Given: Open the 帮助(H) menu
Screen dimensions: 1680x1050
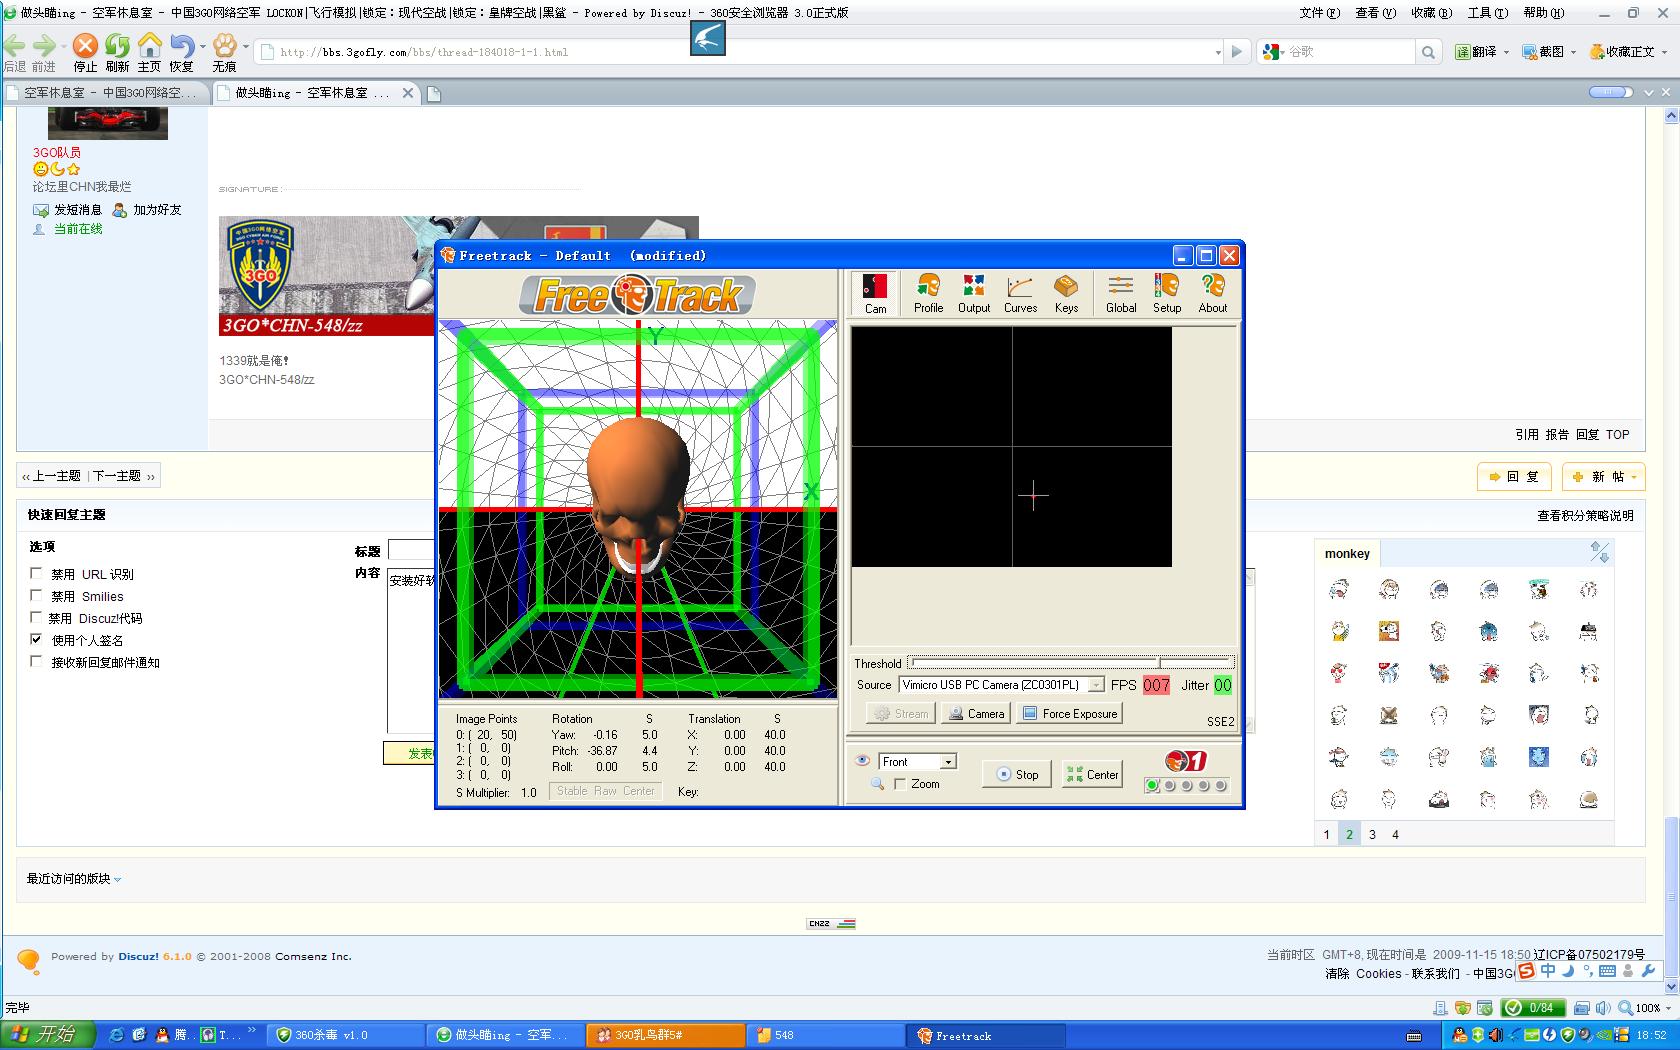Looking at the screenshot, I should coord(1543,13).
